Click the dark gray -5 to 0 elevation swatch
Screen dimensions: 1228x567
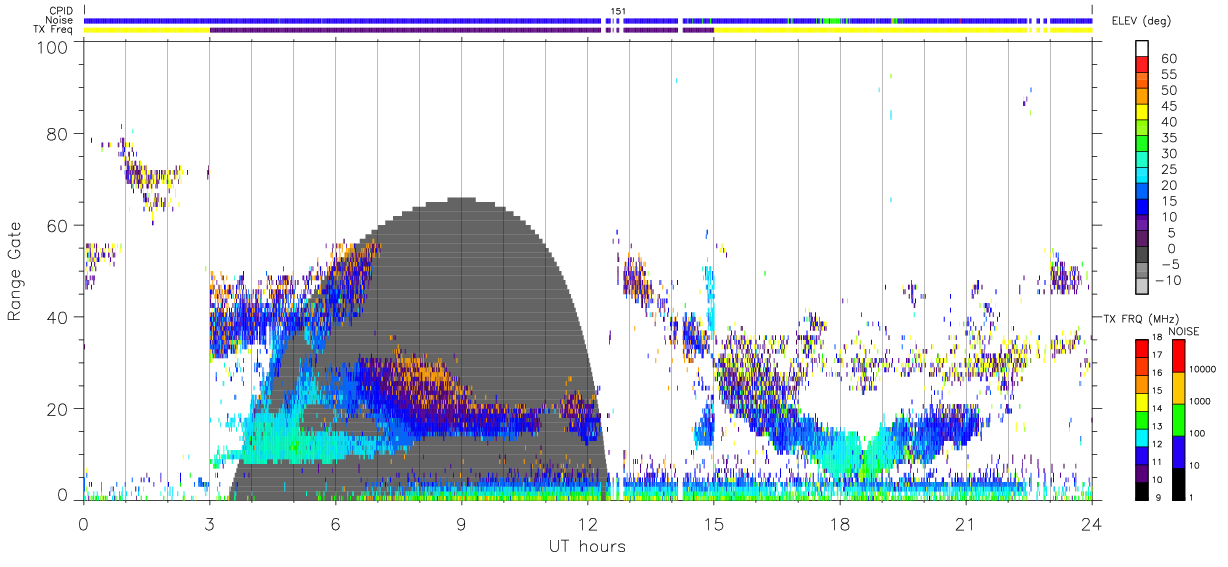[1142, 256]
